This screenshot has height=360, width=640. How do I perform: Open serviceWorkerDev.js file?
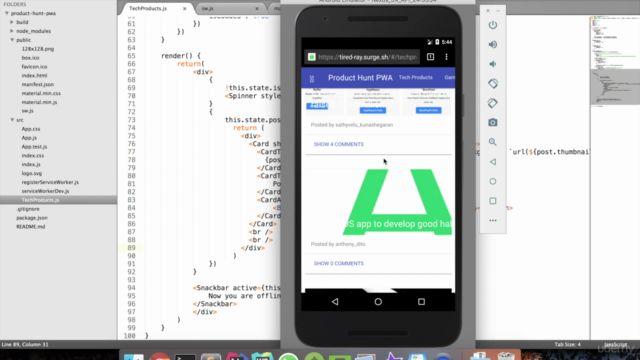[x=45, y=191]
